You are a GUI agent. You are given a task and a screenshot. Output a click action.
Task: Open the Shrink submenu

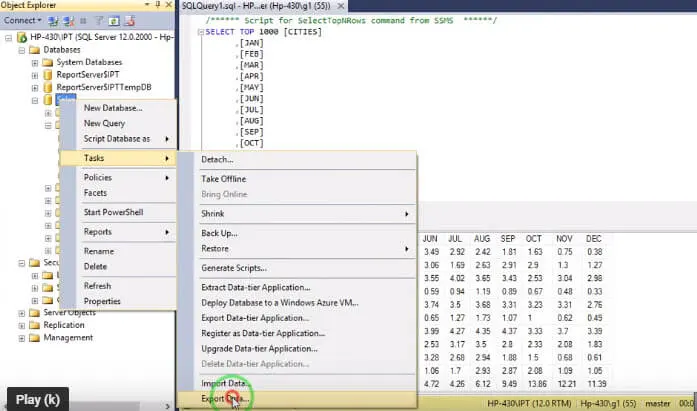297,214
